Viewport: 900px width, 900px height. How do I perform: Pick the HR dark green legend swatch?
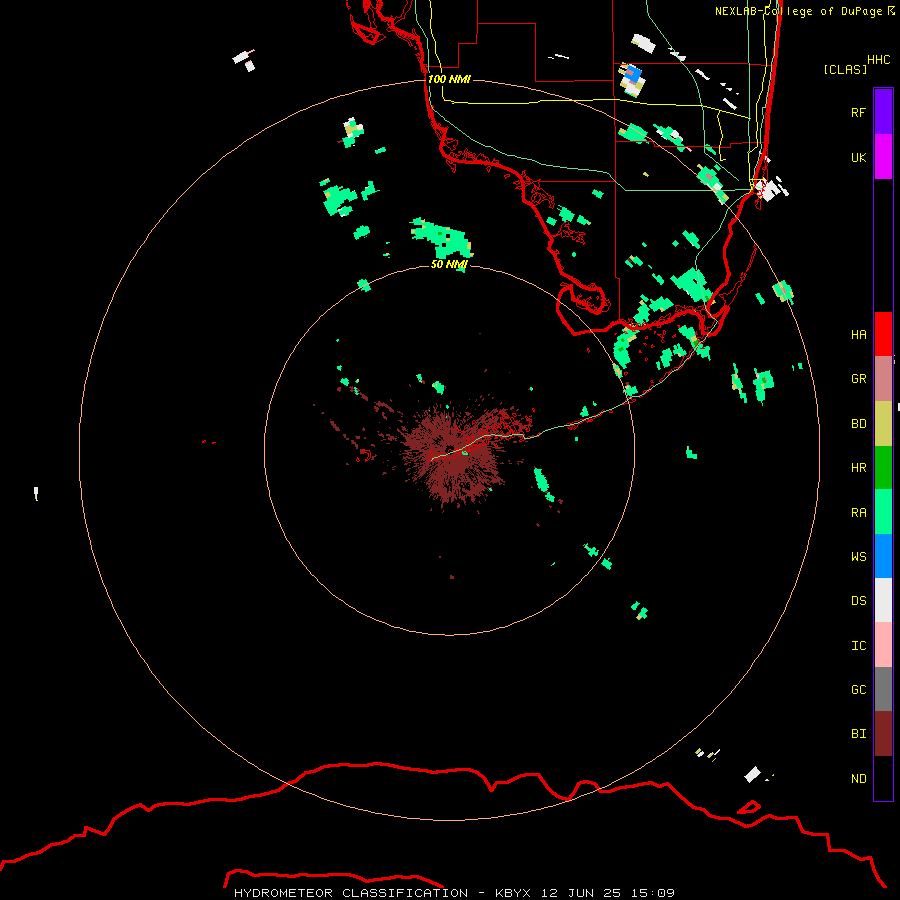[x=883, y=468]
